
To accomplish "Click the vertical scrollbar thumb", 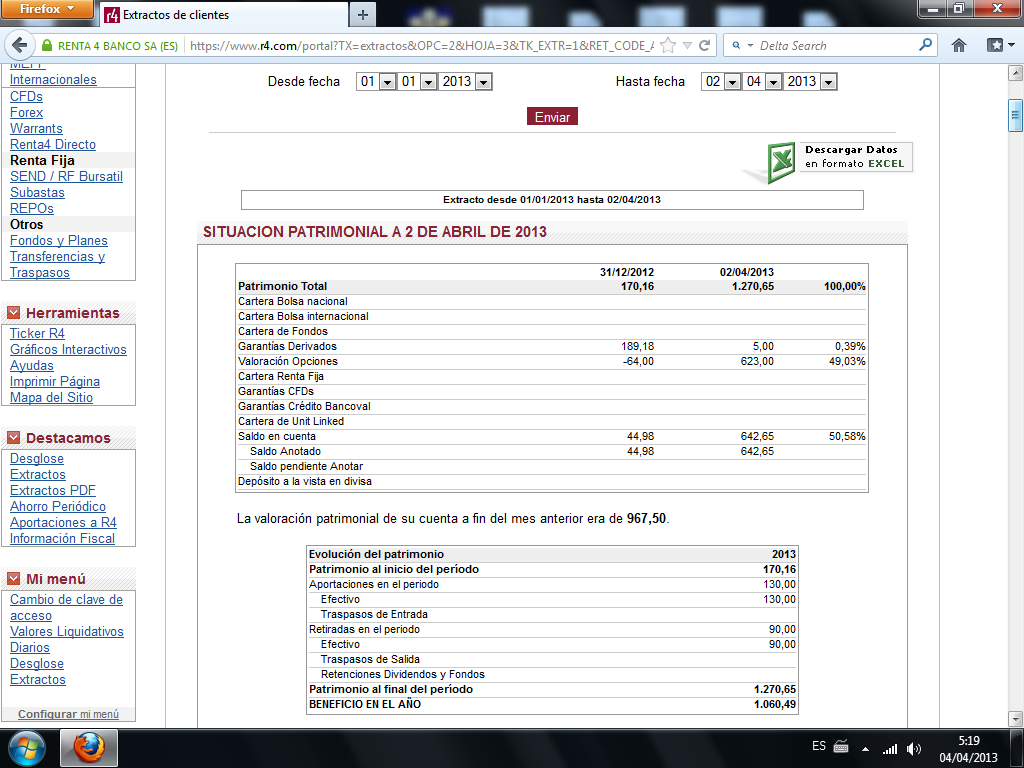I will 1015,116.
